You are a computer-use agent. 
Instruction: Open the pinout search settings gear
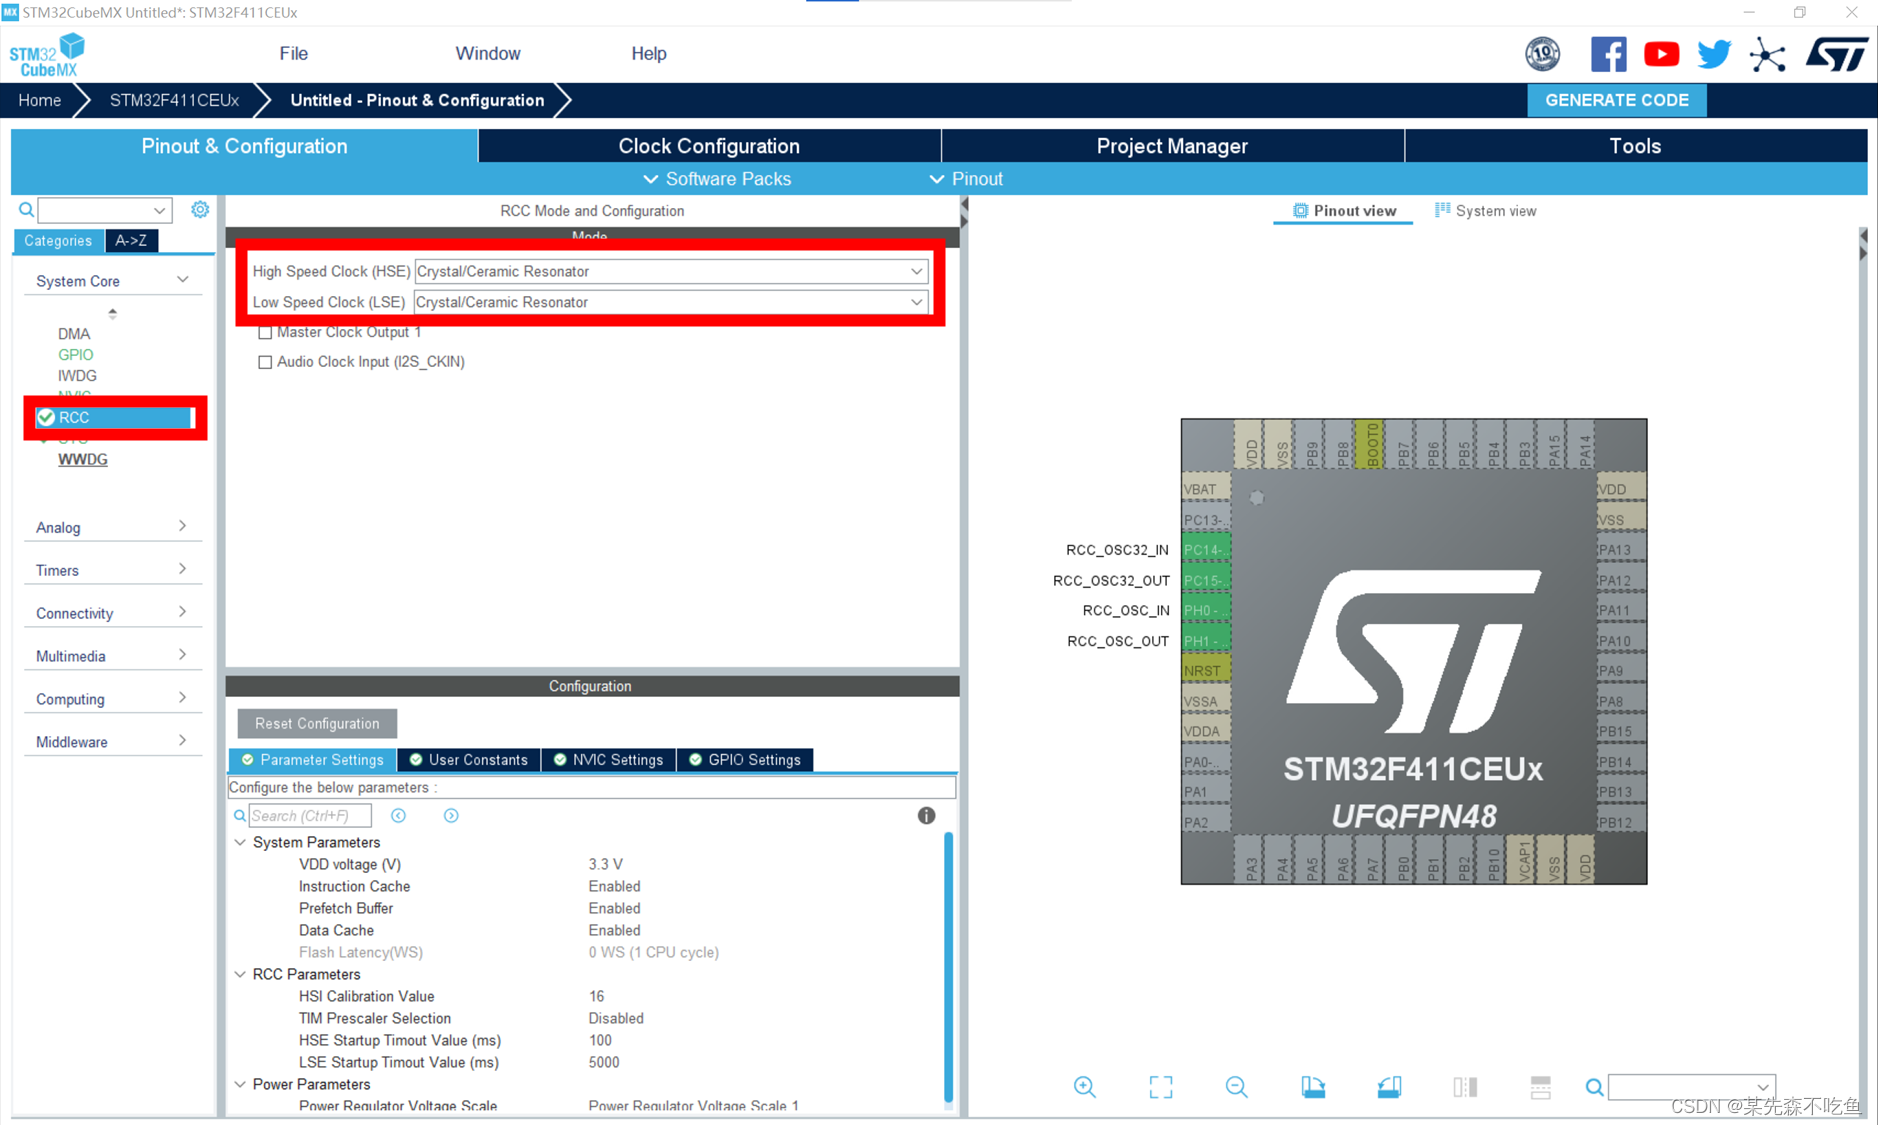point(200,209)
